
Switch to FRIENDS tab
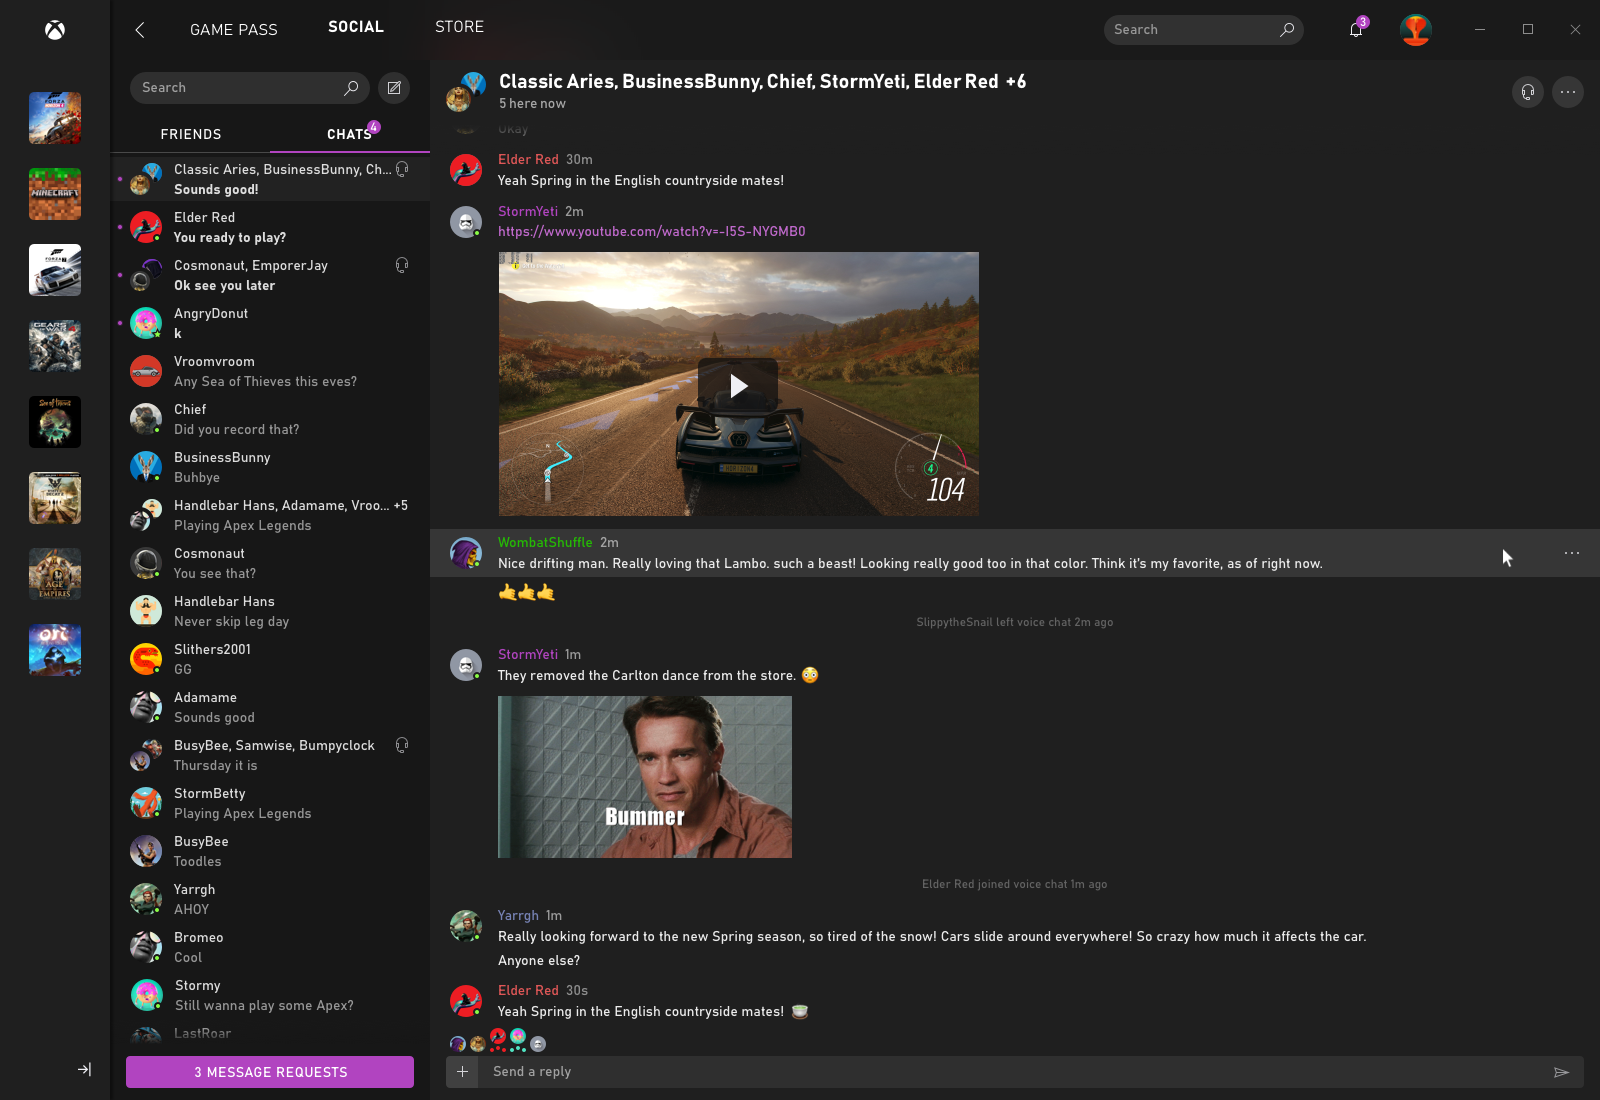[x=191, y=134]
